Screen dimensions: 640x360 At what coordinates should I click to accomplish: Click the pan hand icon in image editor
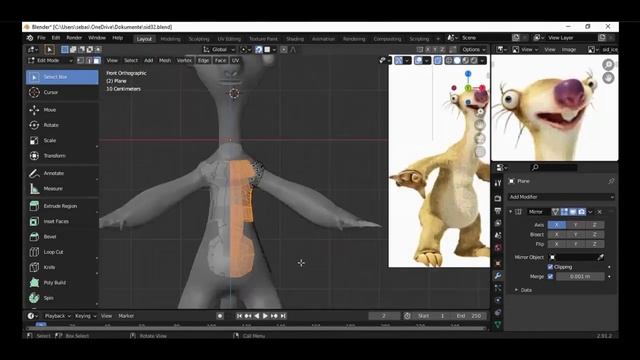(608, 78)
